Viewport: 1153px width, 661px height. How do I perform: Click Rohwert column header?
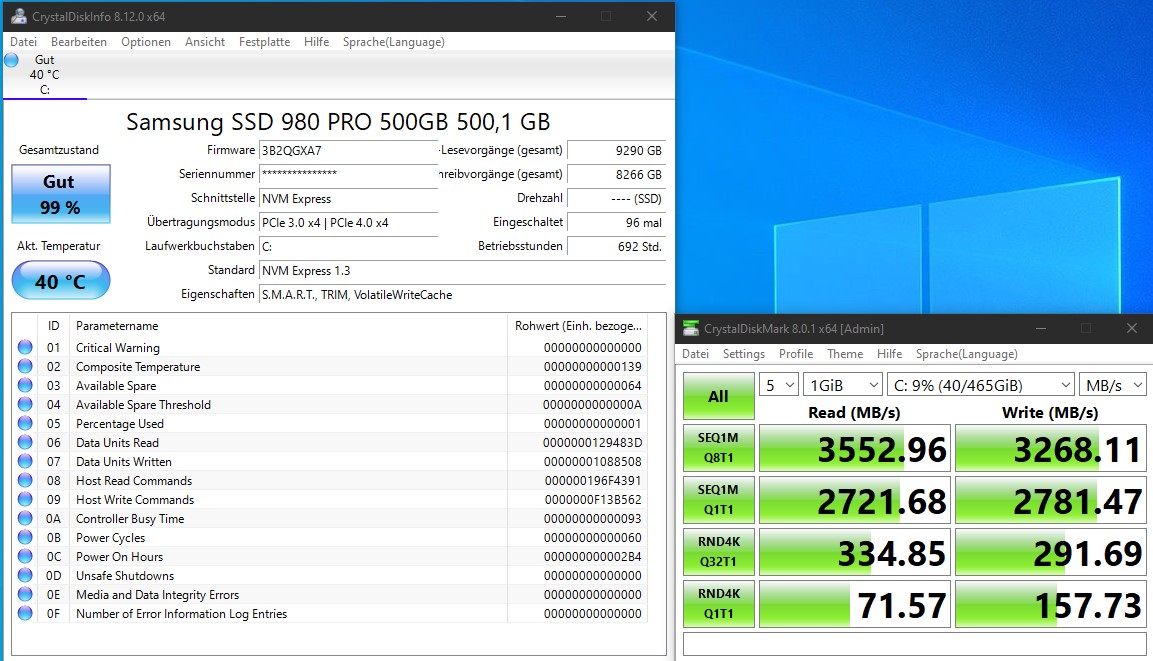[578, 326]
